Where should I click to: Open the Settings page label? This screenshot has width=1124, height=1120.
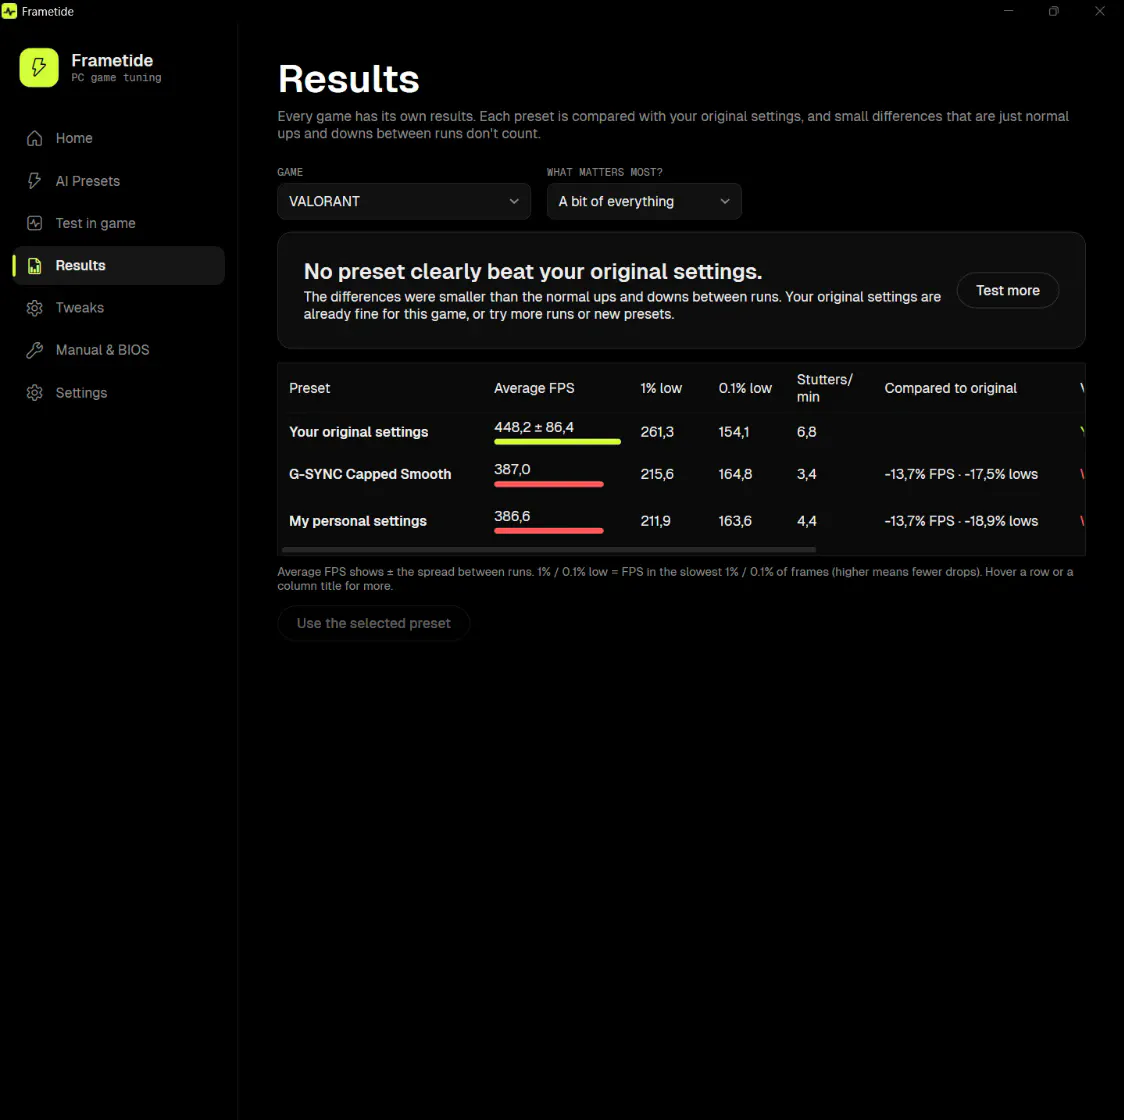coord(81,393)
